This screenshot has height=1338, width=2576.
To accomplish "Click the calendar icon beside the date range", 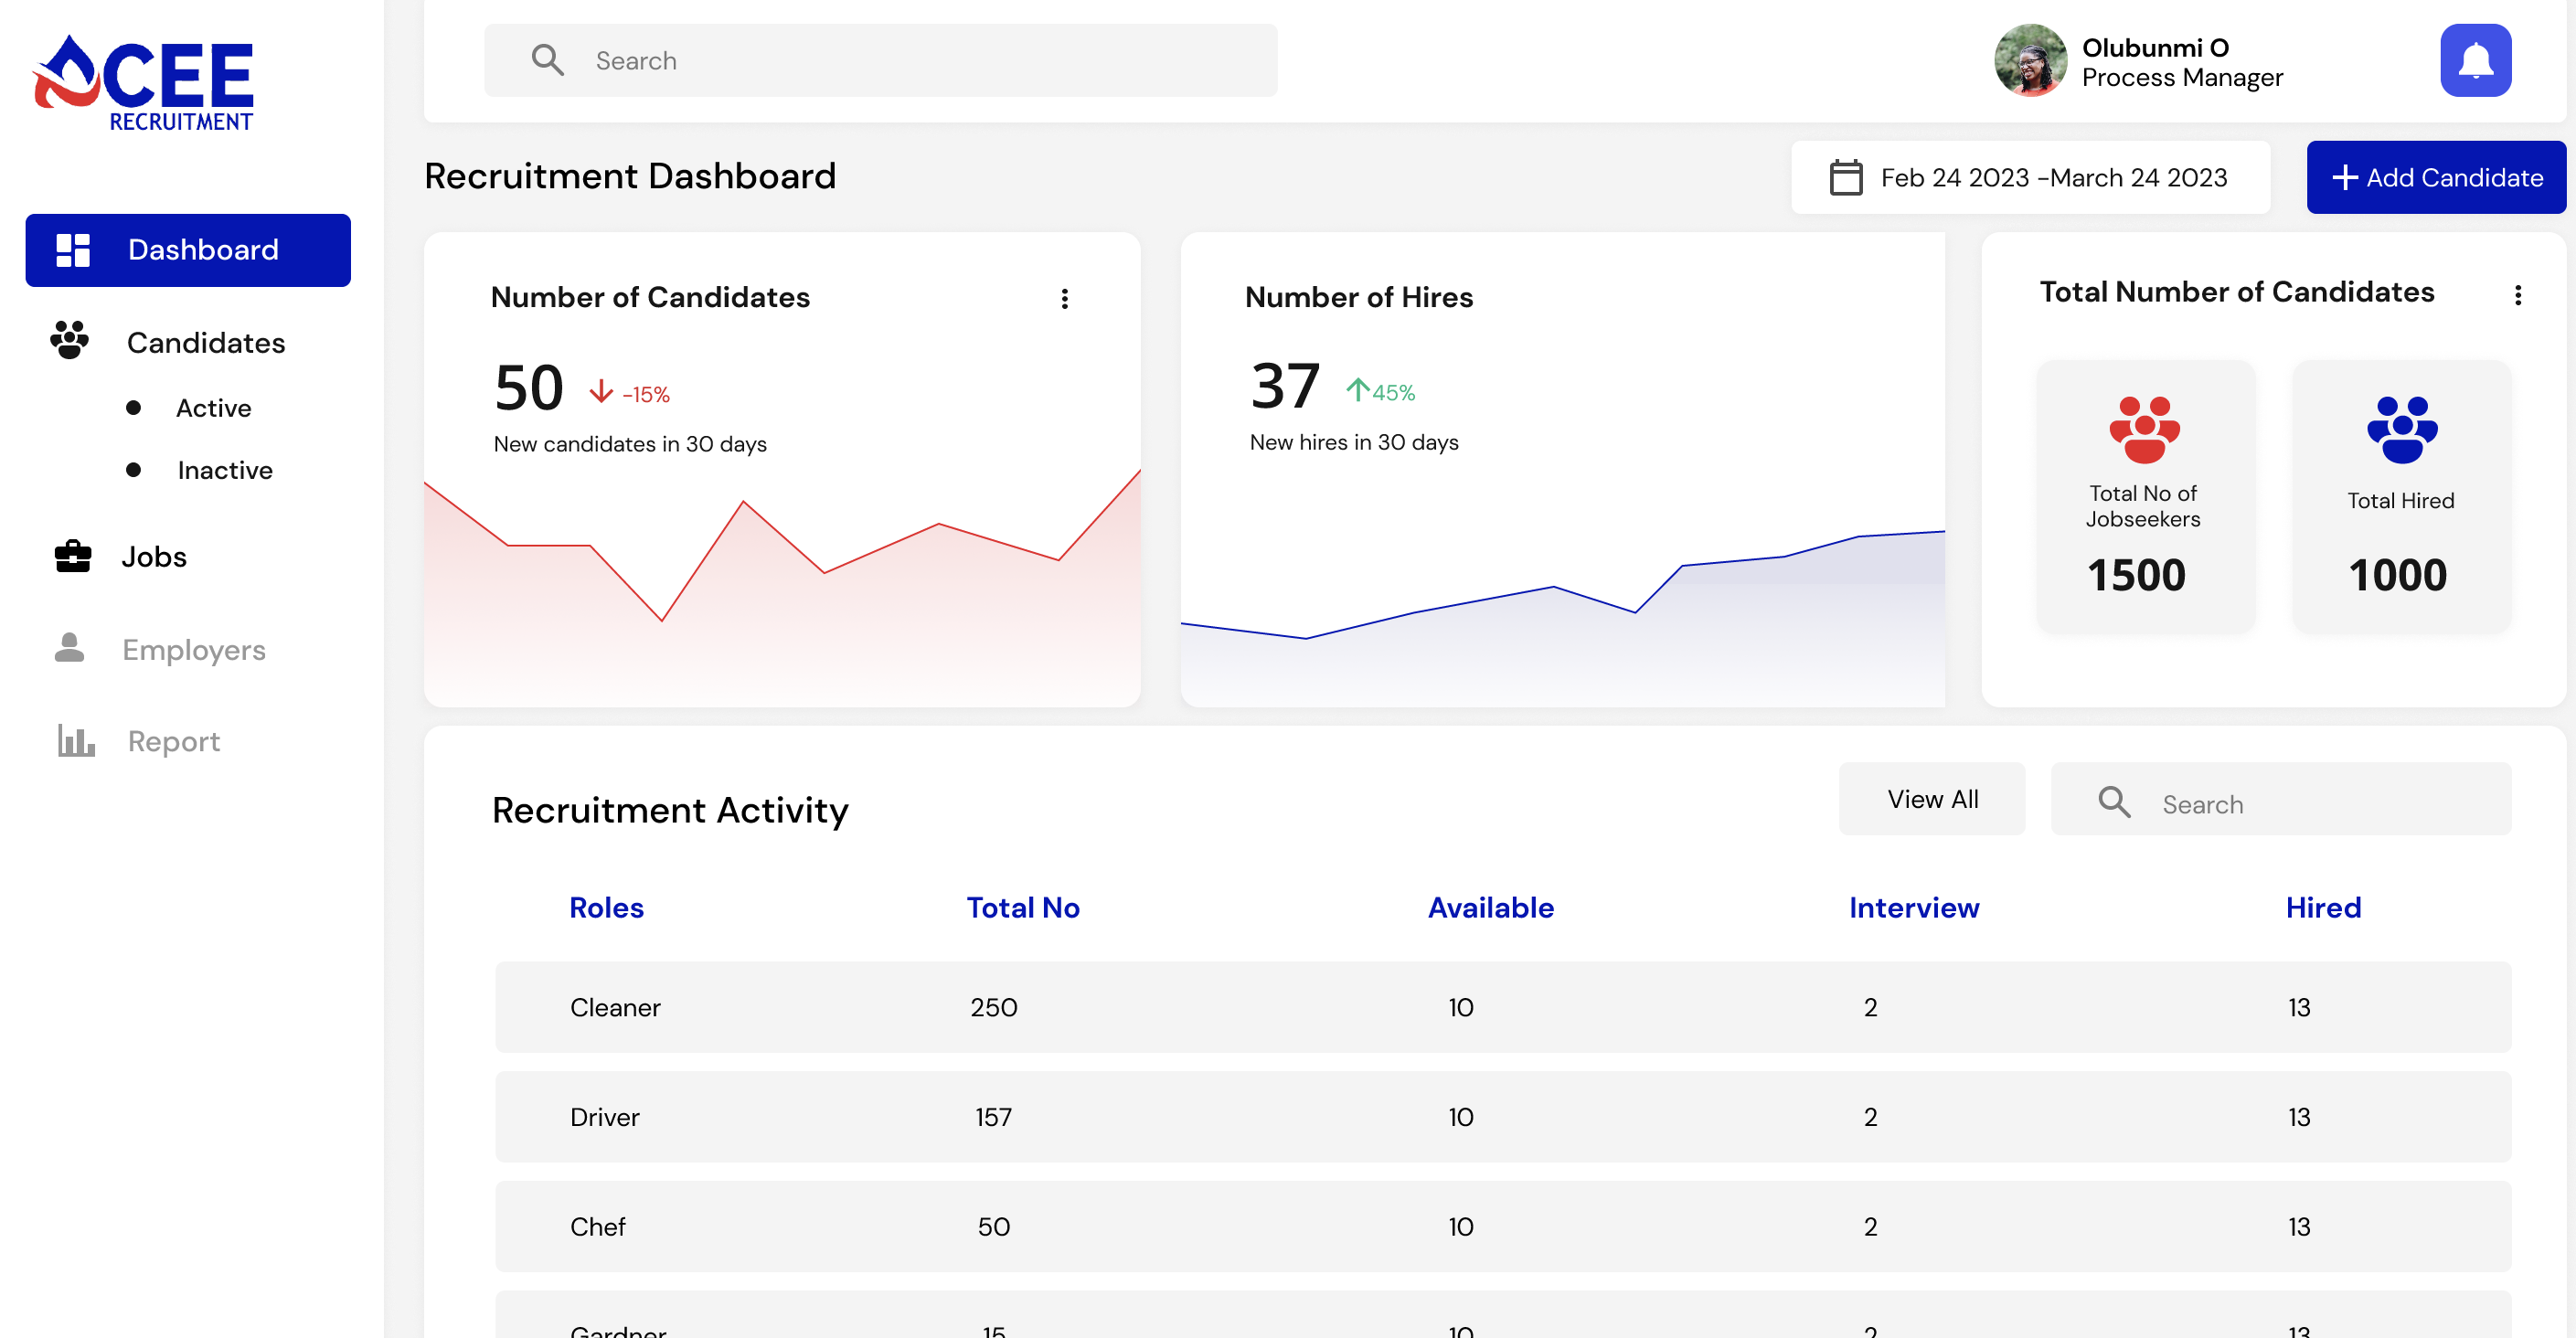I will point(1845,177).
